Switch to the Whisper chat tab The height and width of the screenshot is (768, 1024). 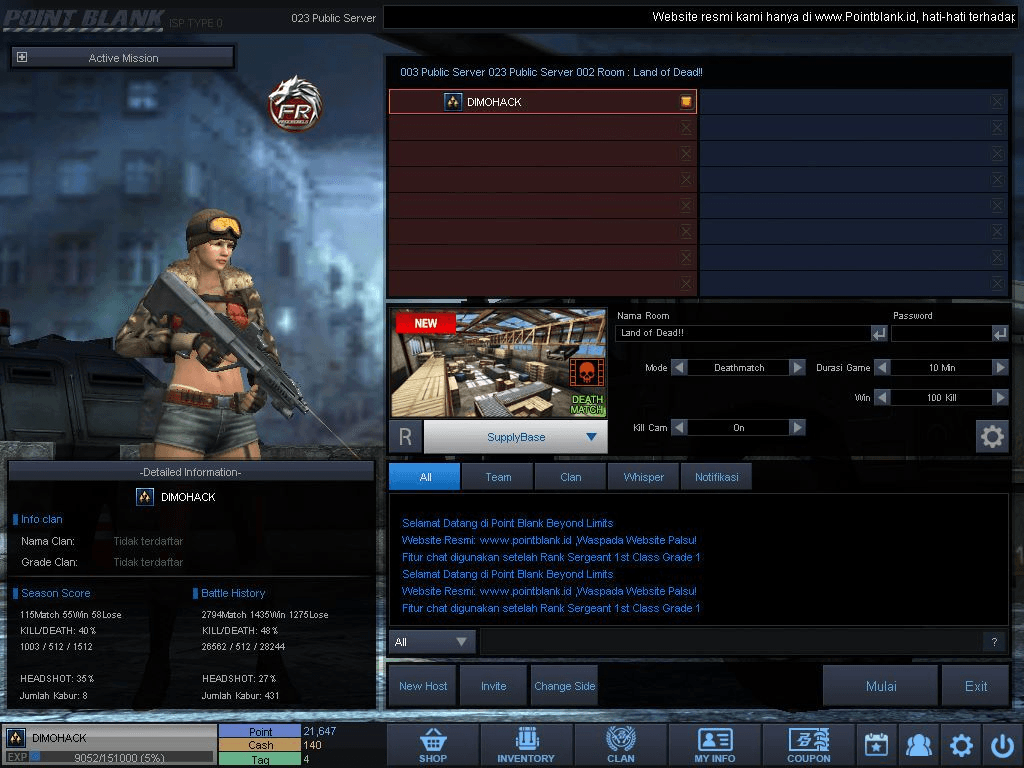[x=643, y=477]
